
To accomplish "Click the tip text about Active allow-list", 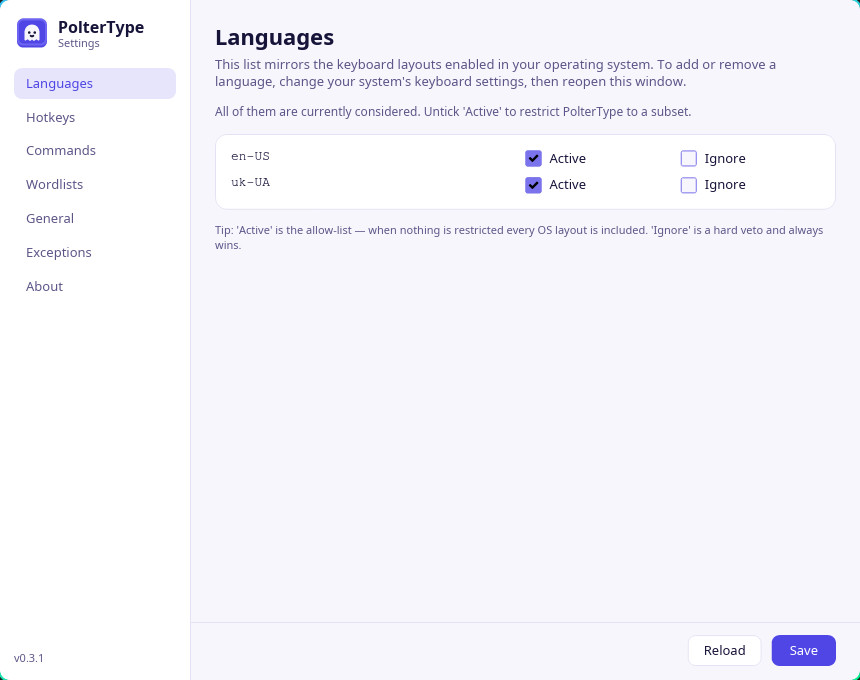I will [519, 237].
